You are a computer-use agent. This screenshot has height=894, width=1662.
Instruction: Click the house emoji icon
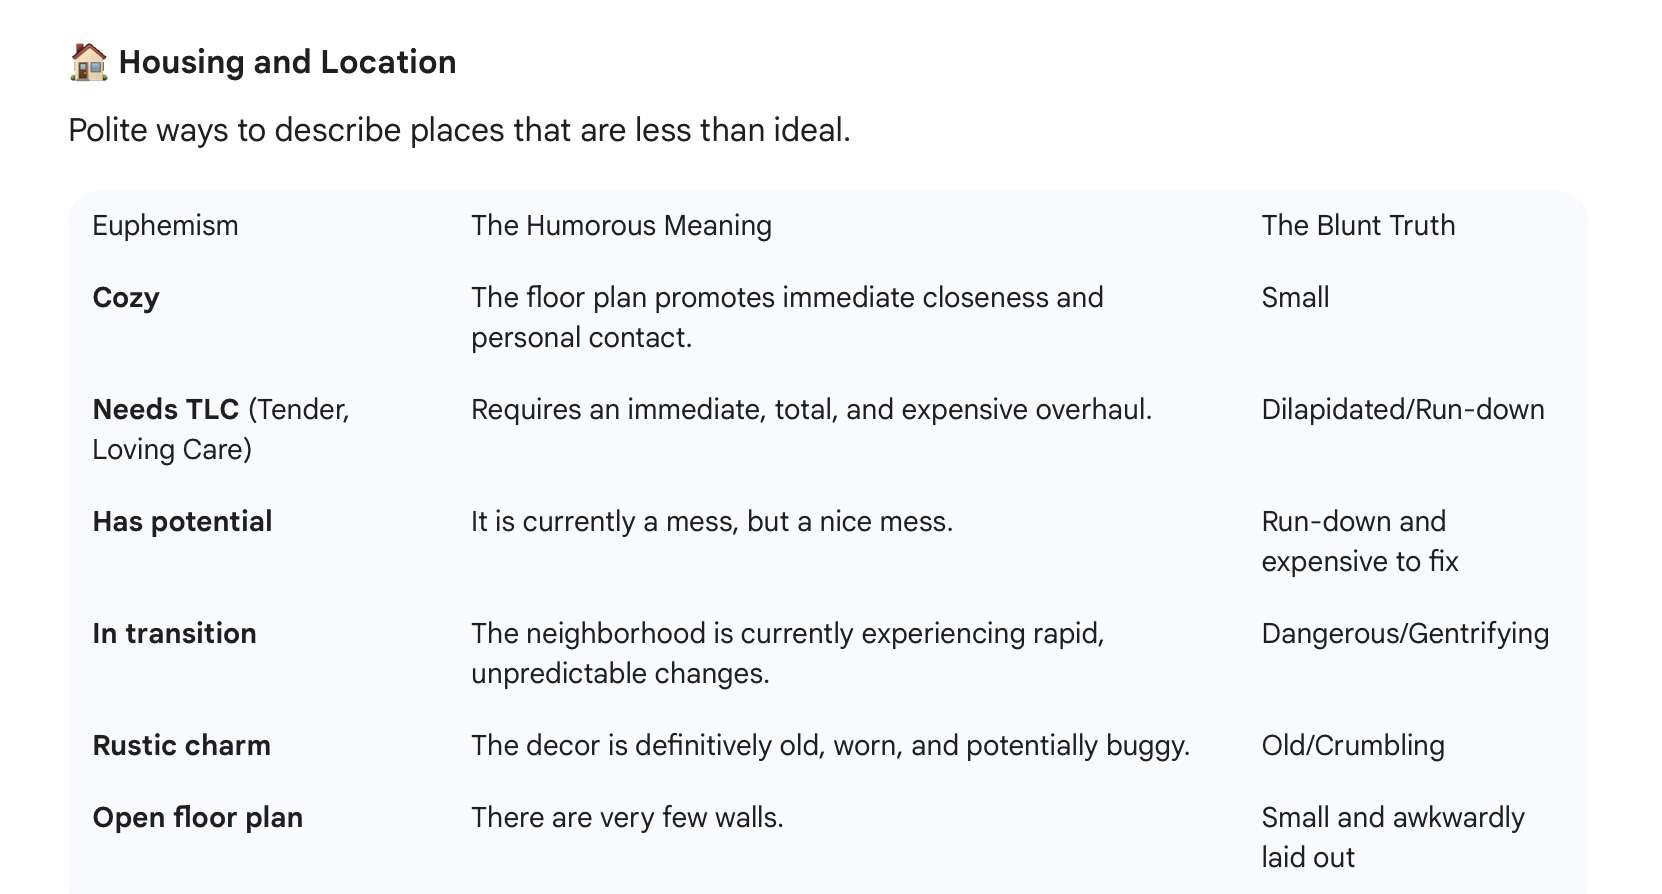88,62
